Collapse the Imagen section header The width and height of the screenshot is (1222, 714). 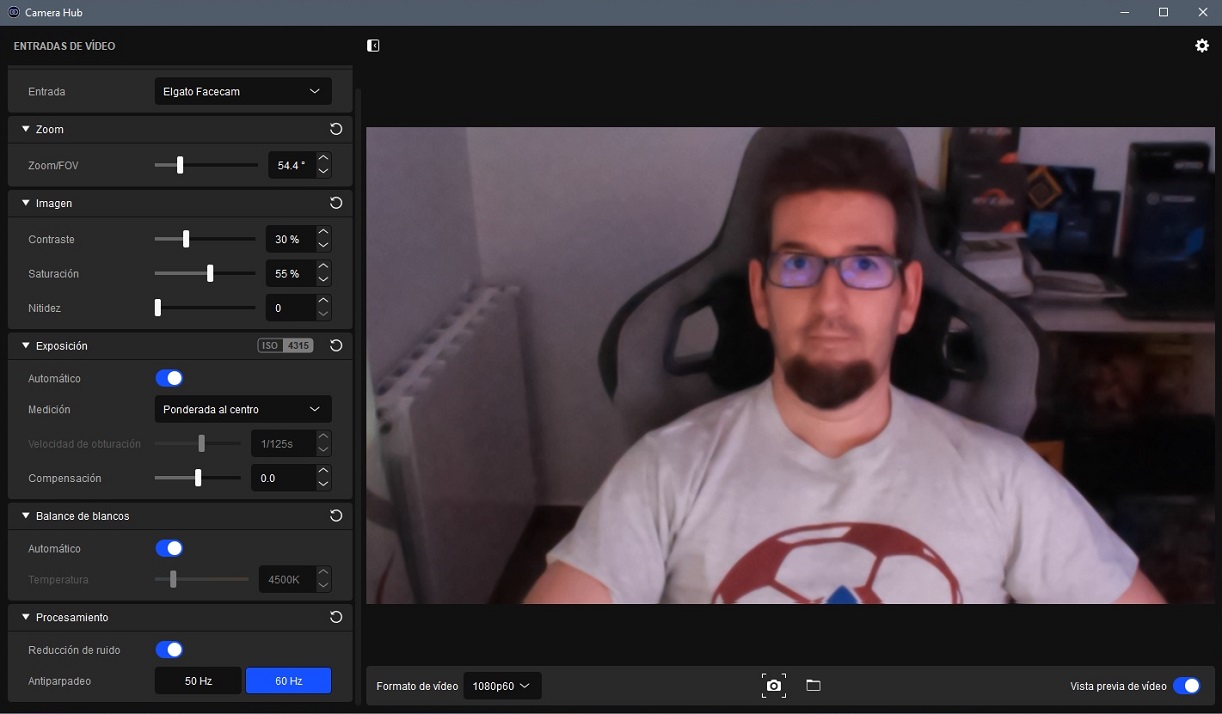tap(26, 203)
